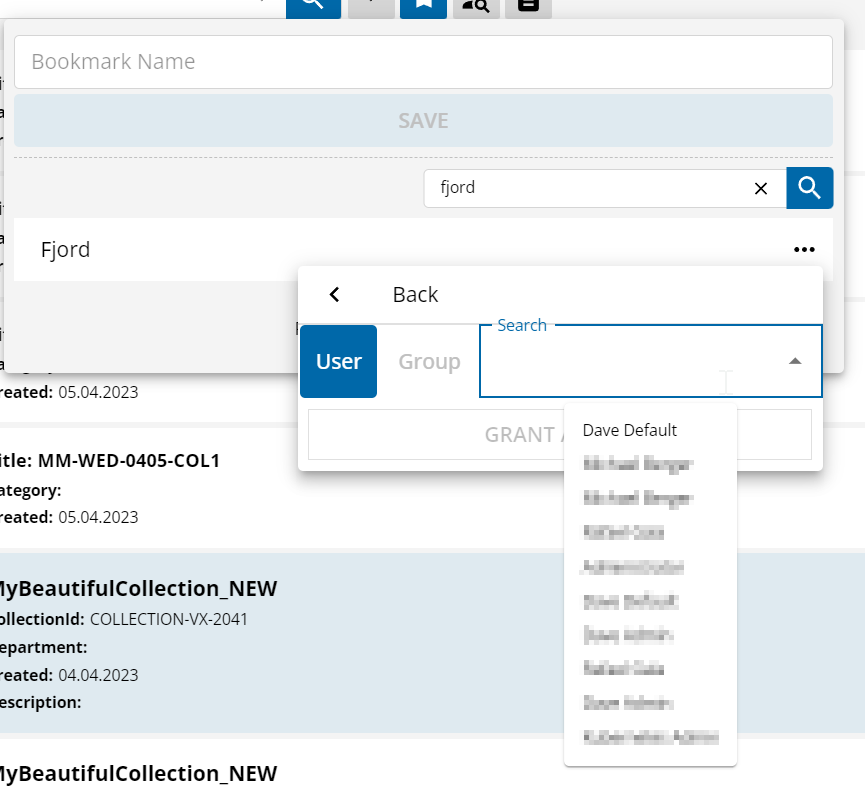
Task: Focus the Bookmark Name input field
Action: click(423, 62)
